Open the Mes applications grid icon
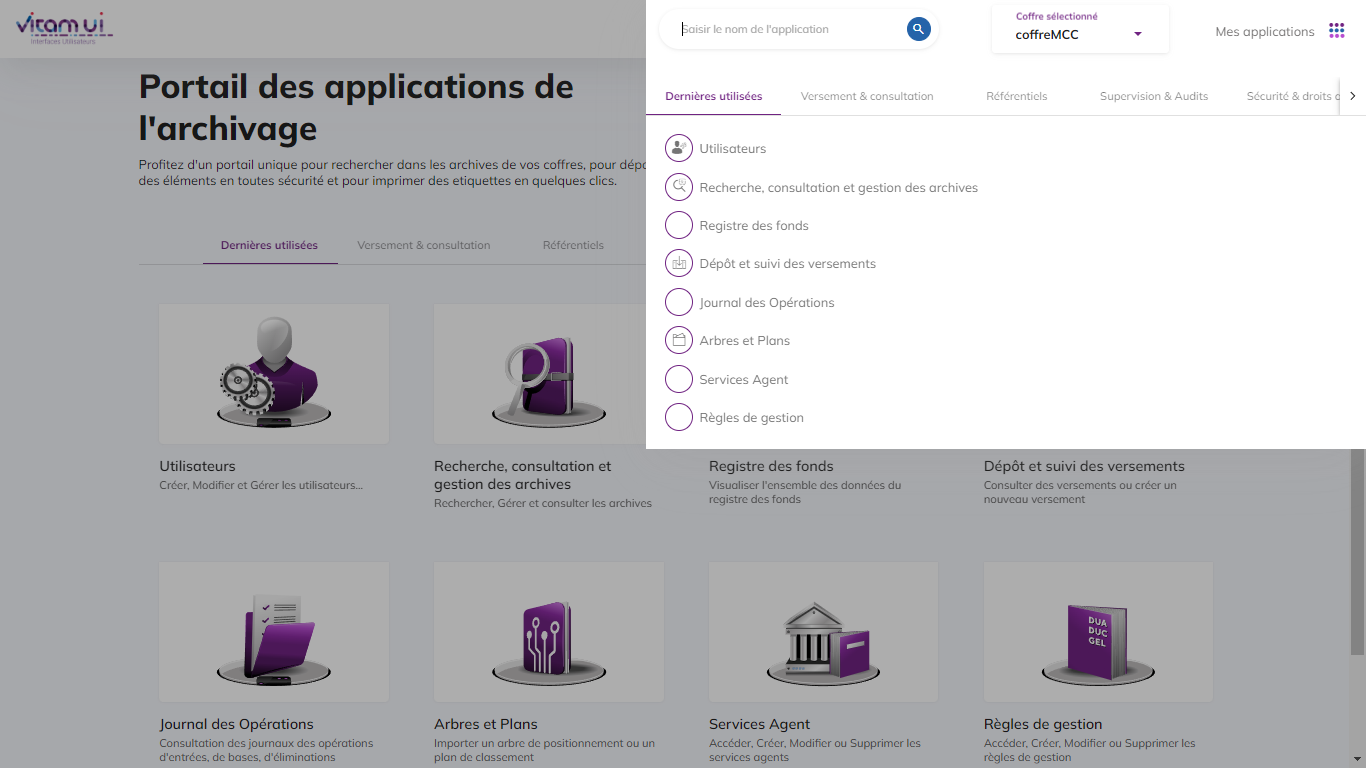 tap(1336, 31)
